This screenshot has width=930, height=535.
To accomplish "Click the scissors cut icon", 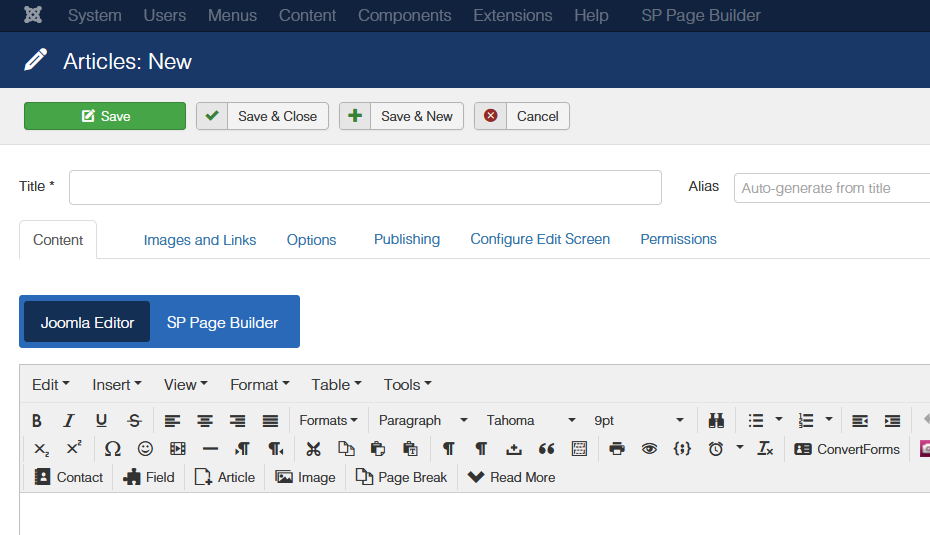I will pos(313,449).
